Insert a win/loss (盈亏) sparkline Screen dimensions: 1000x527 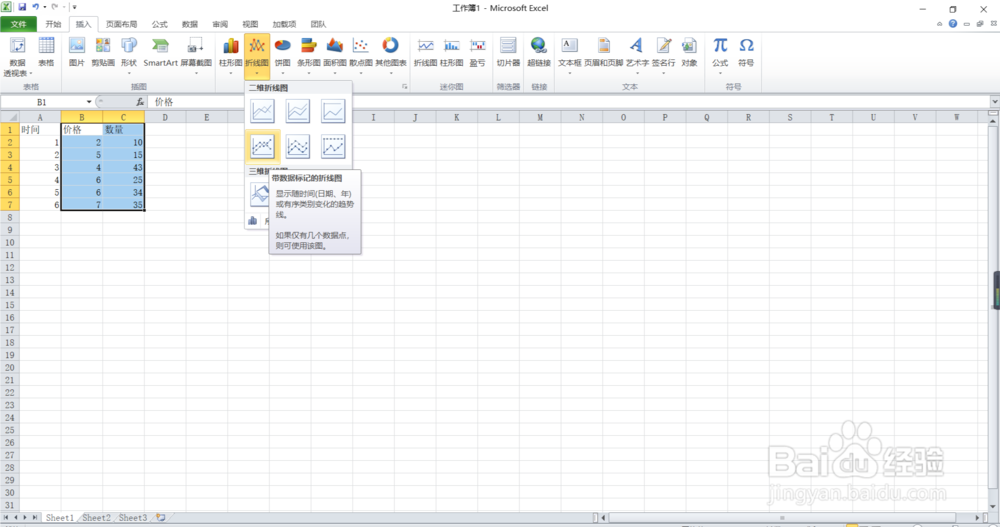478,46
